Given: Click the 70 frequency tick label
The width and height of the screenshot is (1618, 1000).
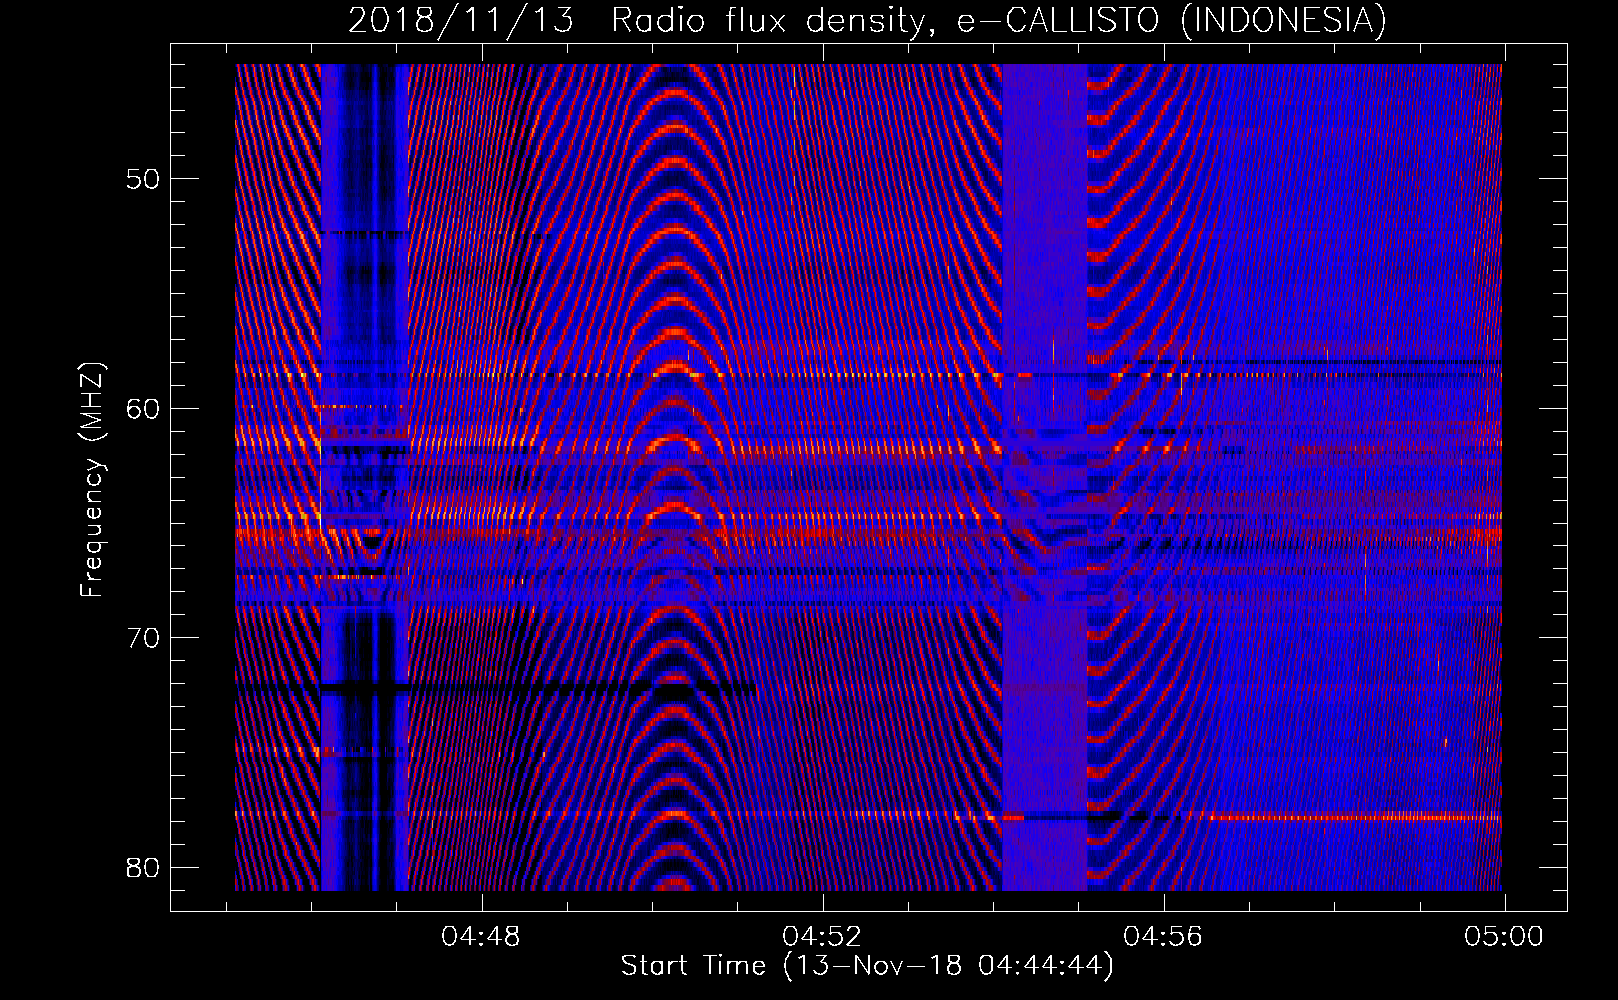Looking at the screenshot, I should pos(144,638).
